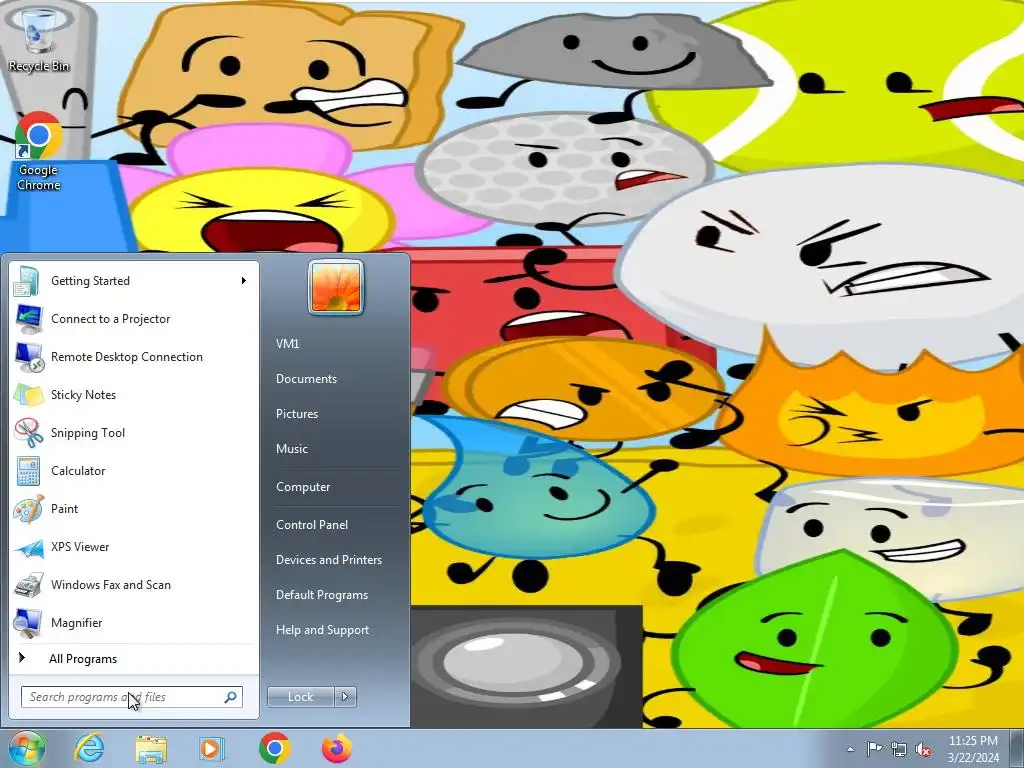Open Recycle Bin desktop icon

pos(39,37)
